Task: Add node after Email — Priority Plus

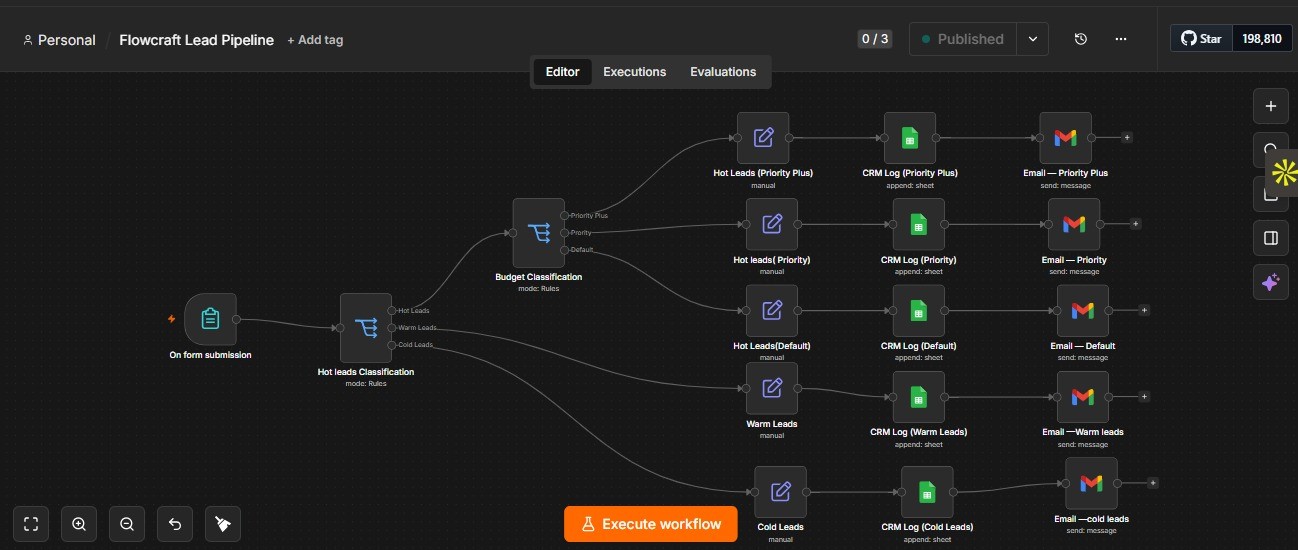Action: pos(1127,137)
